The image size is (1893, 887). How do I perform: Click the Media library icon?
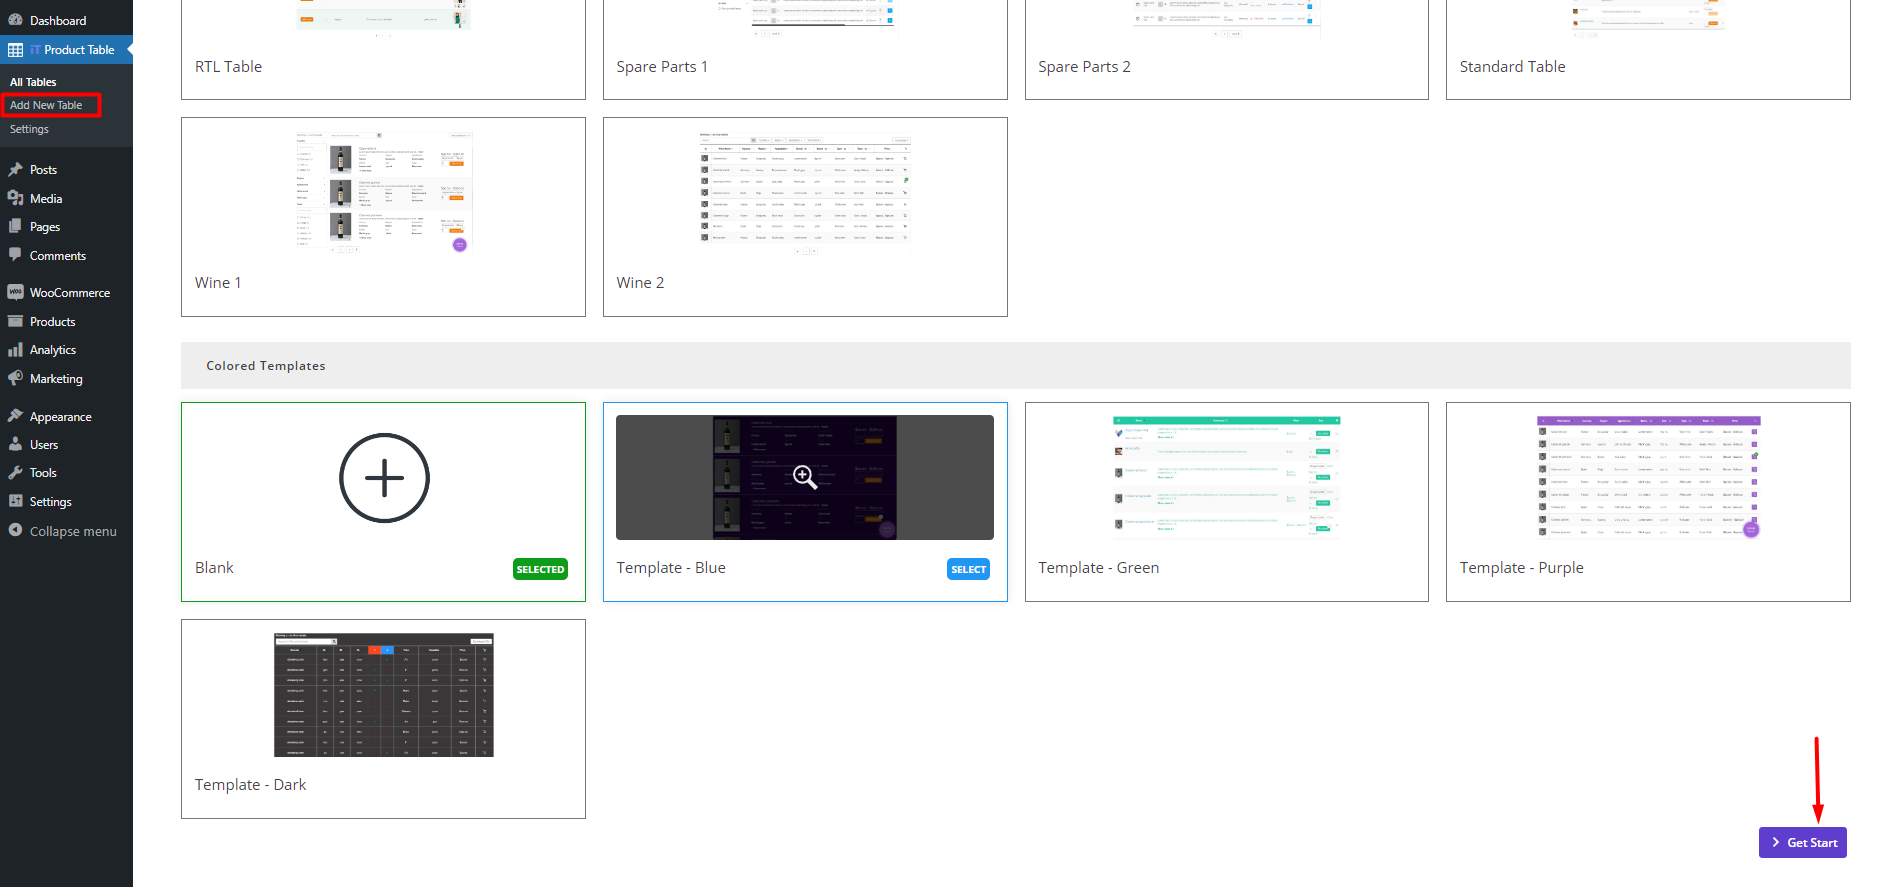tap(15, 198)
